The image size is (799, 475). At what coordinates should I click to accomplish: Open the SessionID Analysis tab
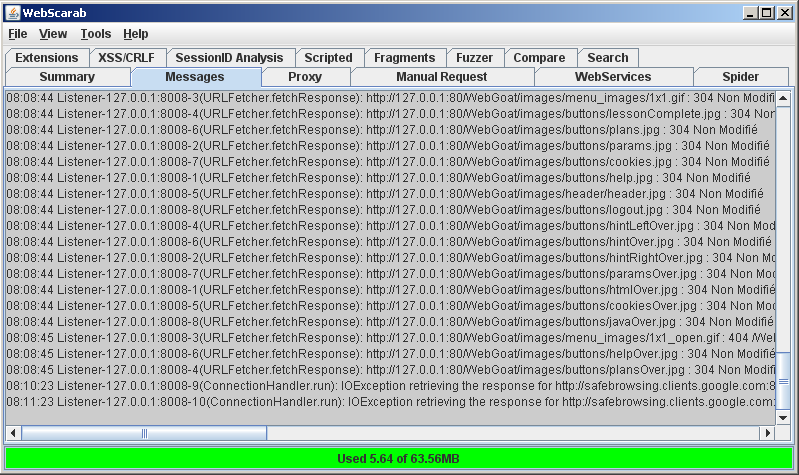click(229, 58)
